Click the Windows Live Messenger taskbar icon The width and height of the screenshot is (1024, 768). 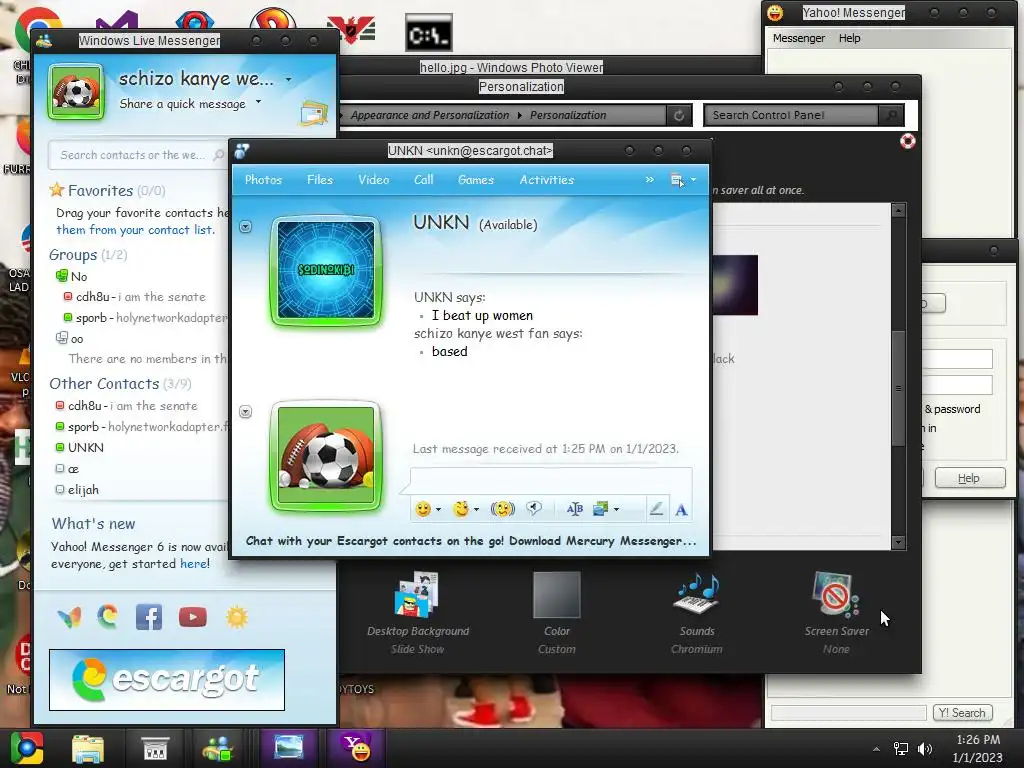coord(218,748)
